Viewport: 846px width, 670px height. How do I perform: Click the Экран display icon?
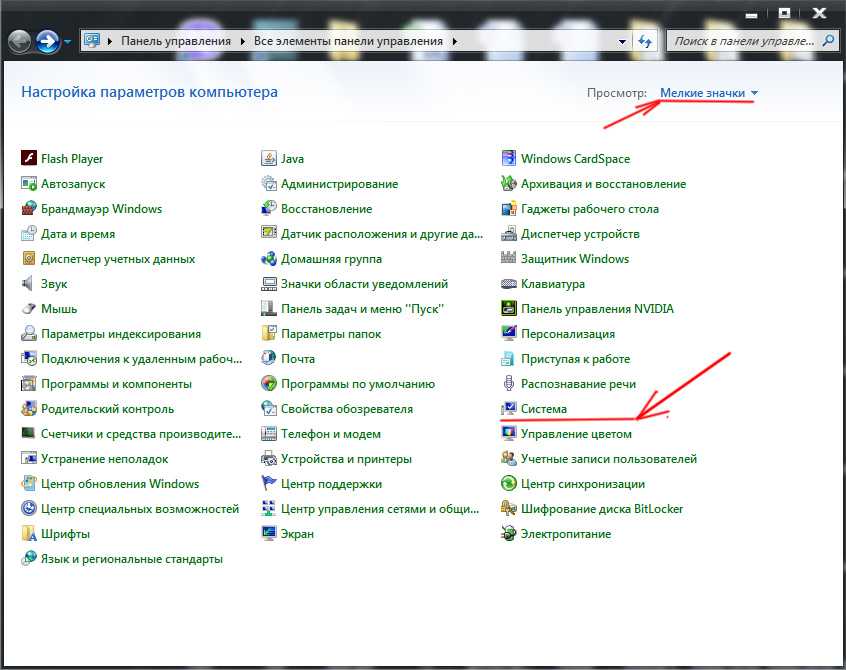pos(269,534)
